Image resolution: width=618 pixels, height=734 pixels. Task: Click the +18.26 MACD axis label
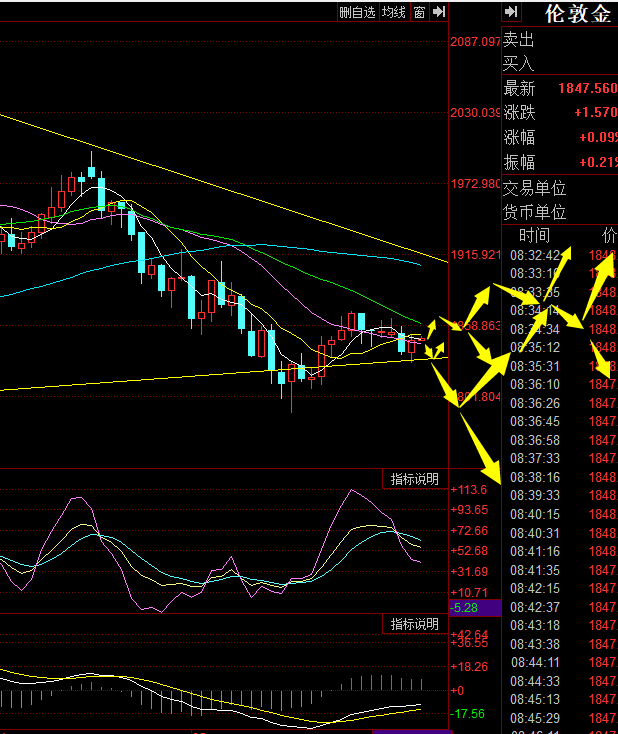pyautogui.click(x=469, y=667)
